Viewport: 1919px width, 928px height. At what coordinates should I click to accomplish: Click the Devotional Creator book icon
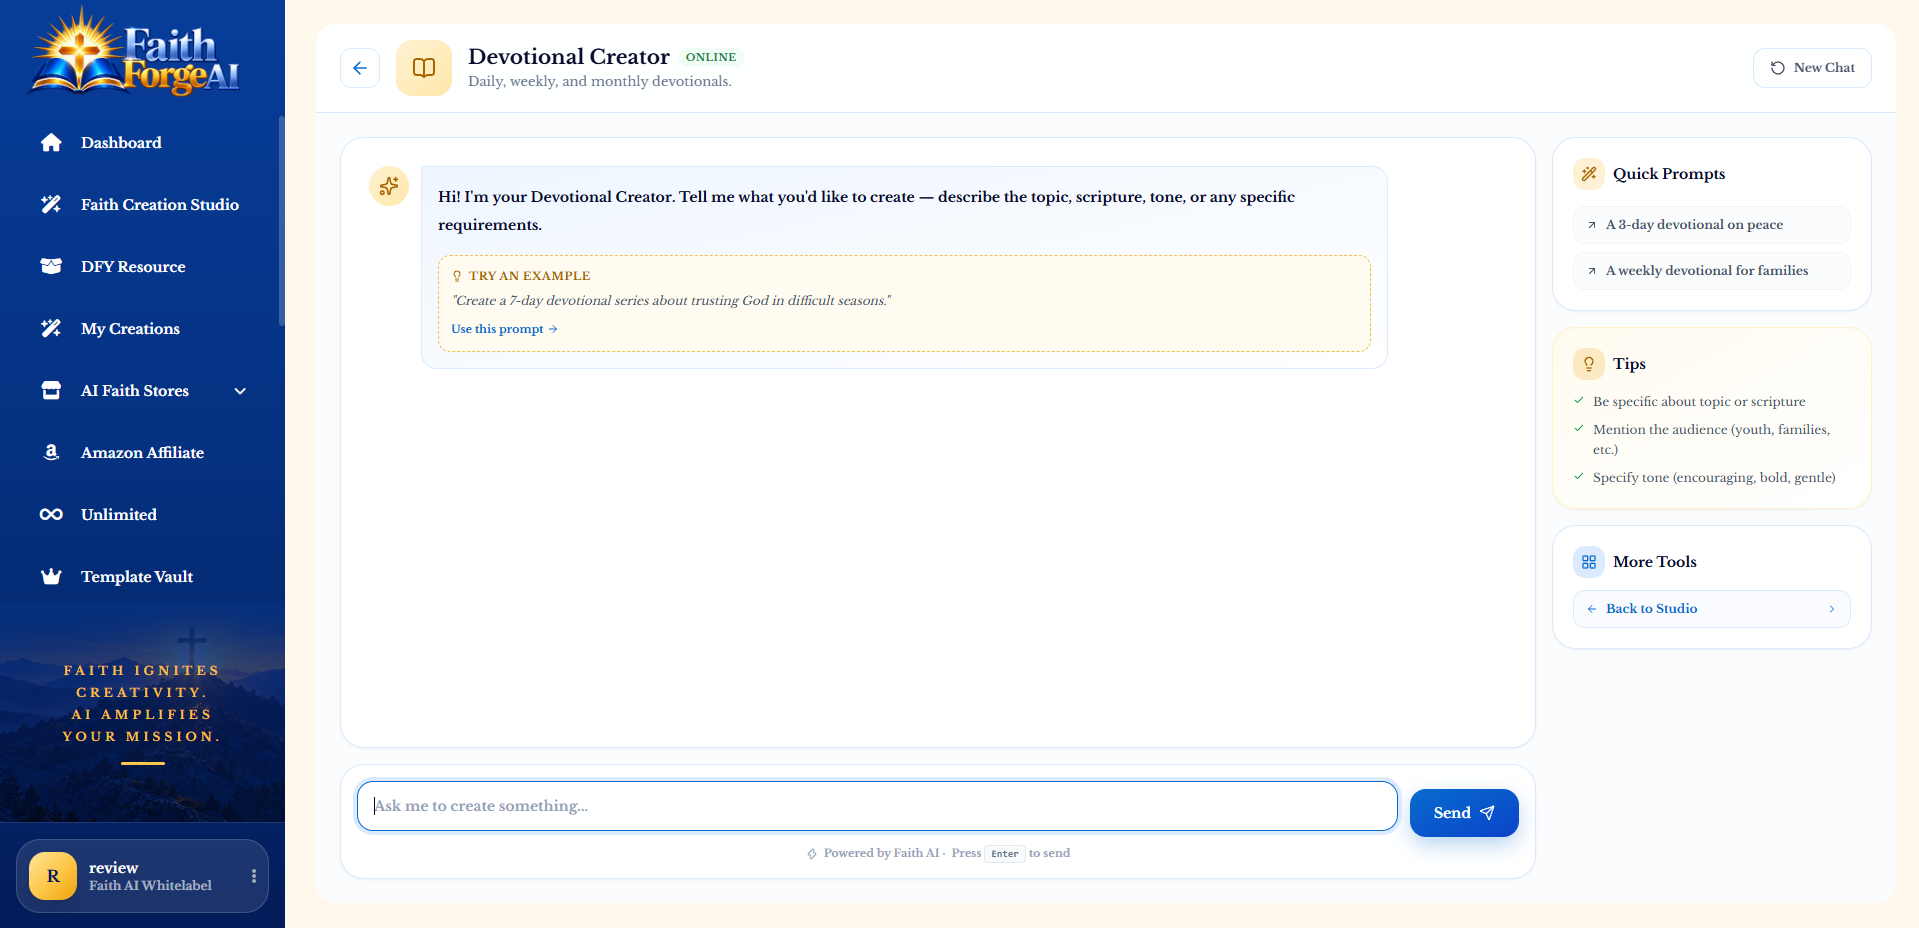(x=424, y=68)
